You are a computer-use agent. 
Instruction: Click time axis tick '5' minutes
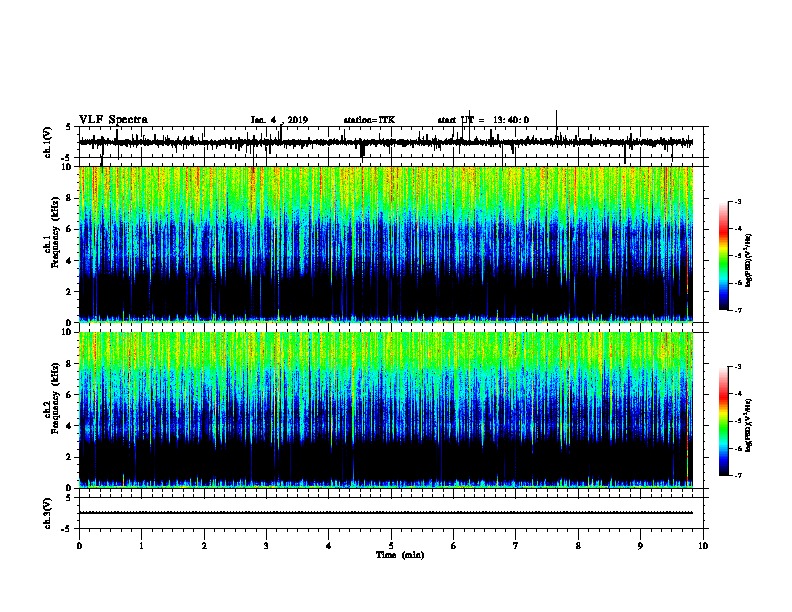pyautogui.click(x=391, y=546)
